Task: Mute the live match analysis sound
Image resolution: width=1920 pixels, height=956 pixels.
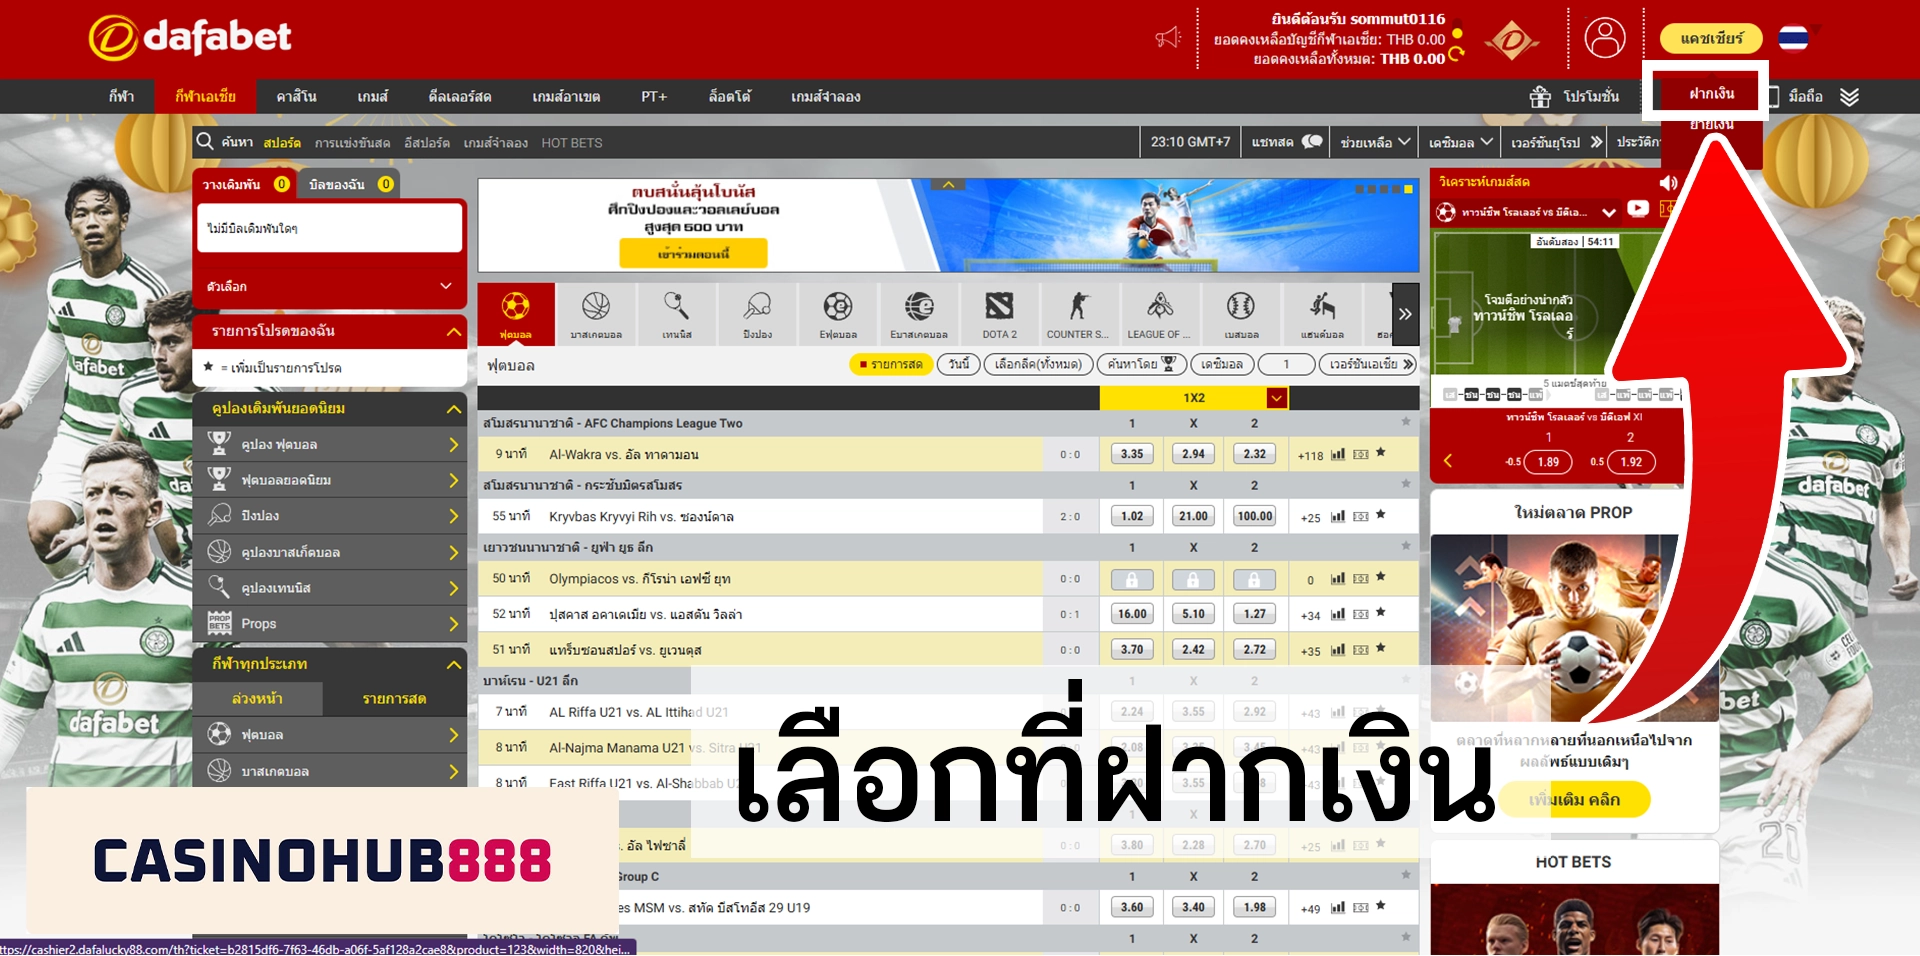Action: click(x=1667, y=182)
